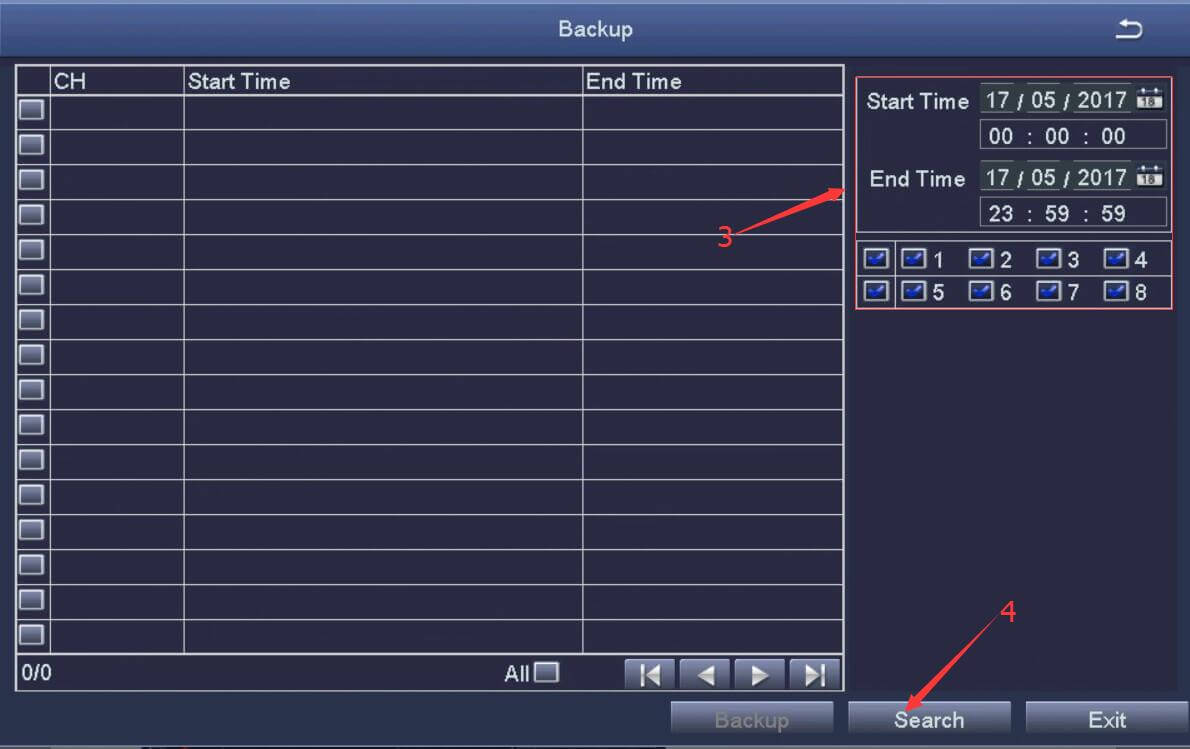Viewport: 1190px width, 749px height.
Task: Enable the All checkbox below the list
Action: [x=546, y=673]
